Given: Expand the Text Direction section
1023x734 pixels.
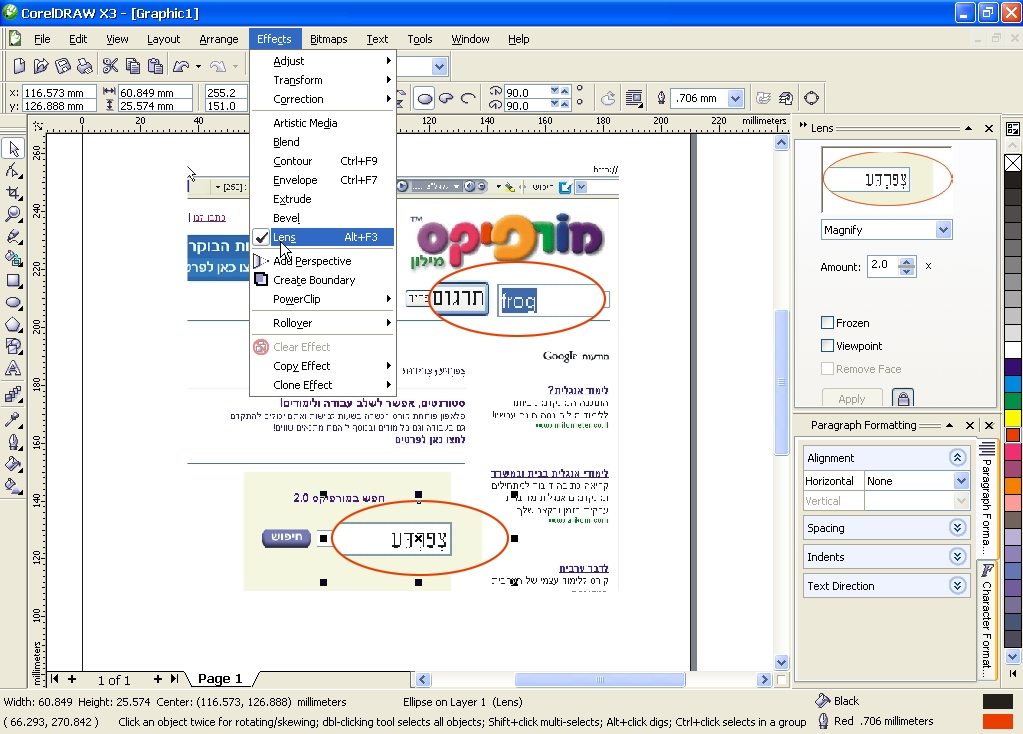Looking at the screenshot, I should point(957,586).
